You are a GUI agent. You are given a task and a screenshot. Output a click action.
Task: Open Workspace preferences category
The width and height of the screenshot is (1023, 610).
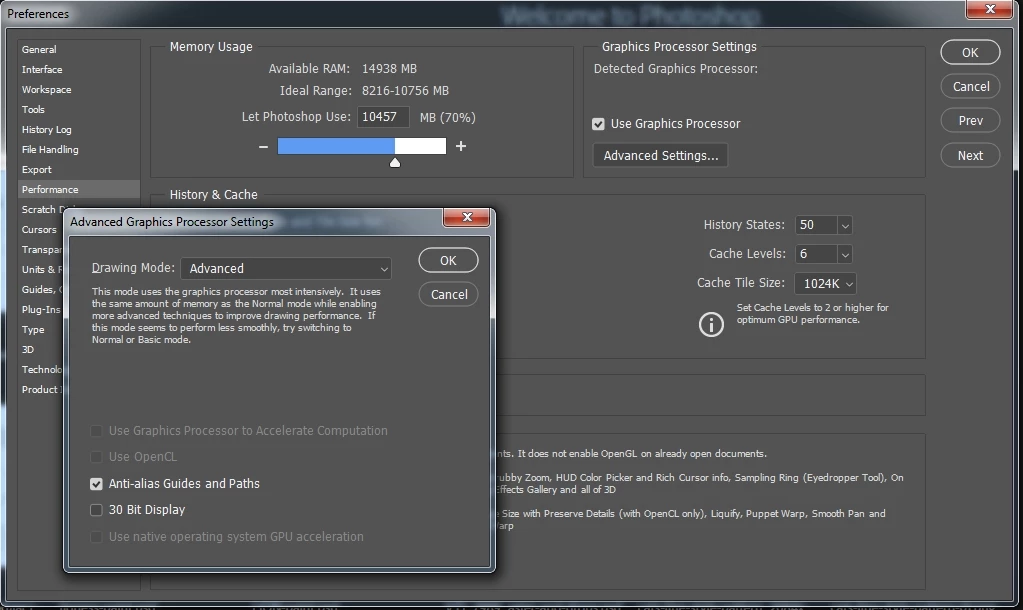tap(46, 89)
